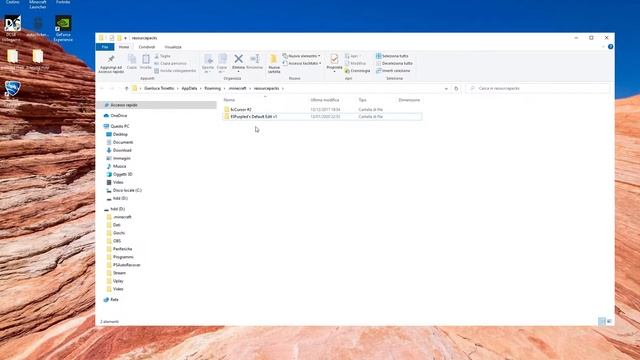
Task: Open Musica in the navigation pane
Action: click(x=120, y=167)
